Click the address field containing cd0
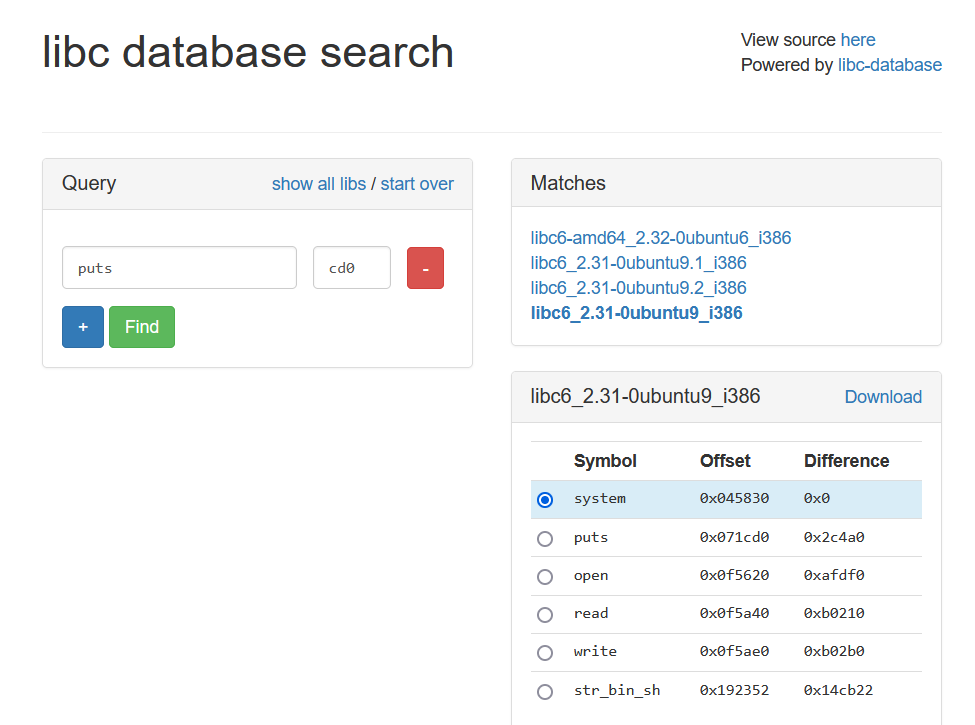The width and height of the screenshot is (975, 725). pyautogui.click(x=351, y=268)
